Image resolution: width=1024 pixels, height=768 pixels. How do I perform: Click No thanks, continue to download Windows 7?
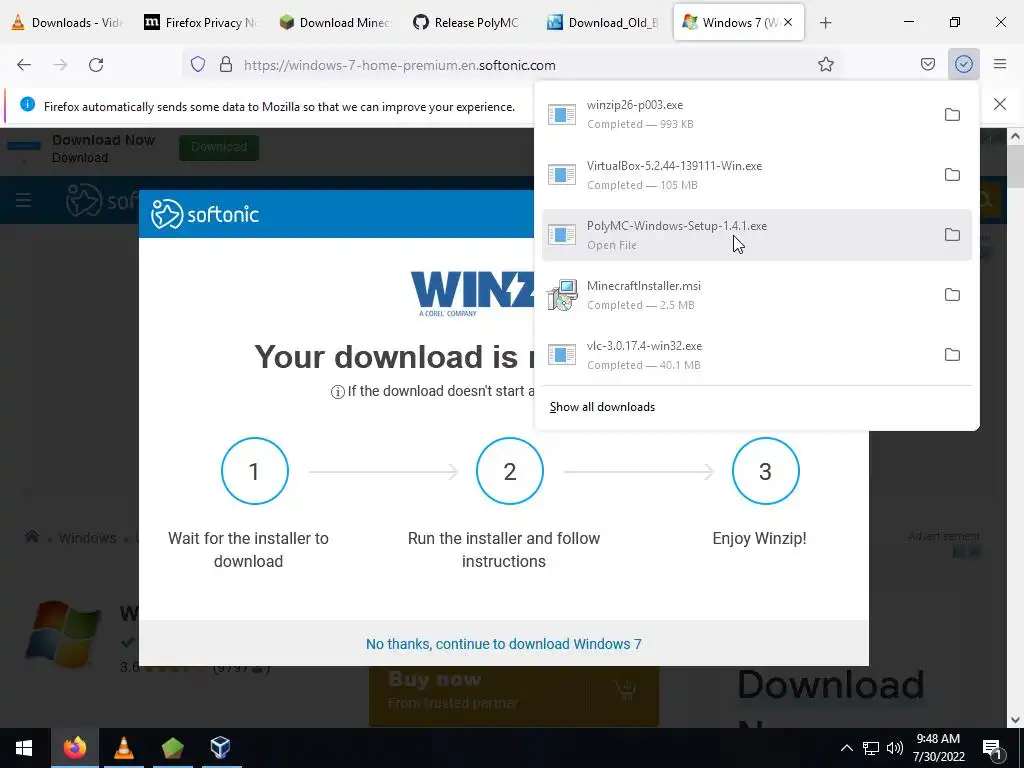click(504, 644)
